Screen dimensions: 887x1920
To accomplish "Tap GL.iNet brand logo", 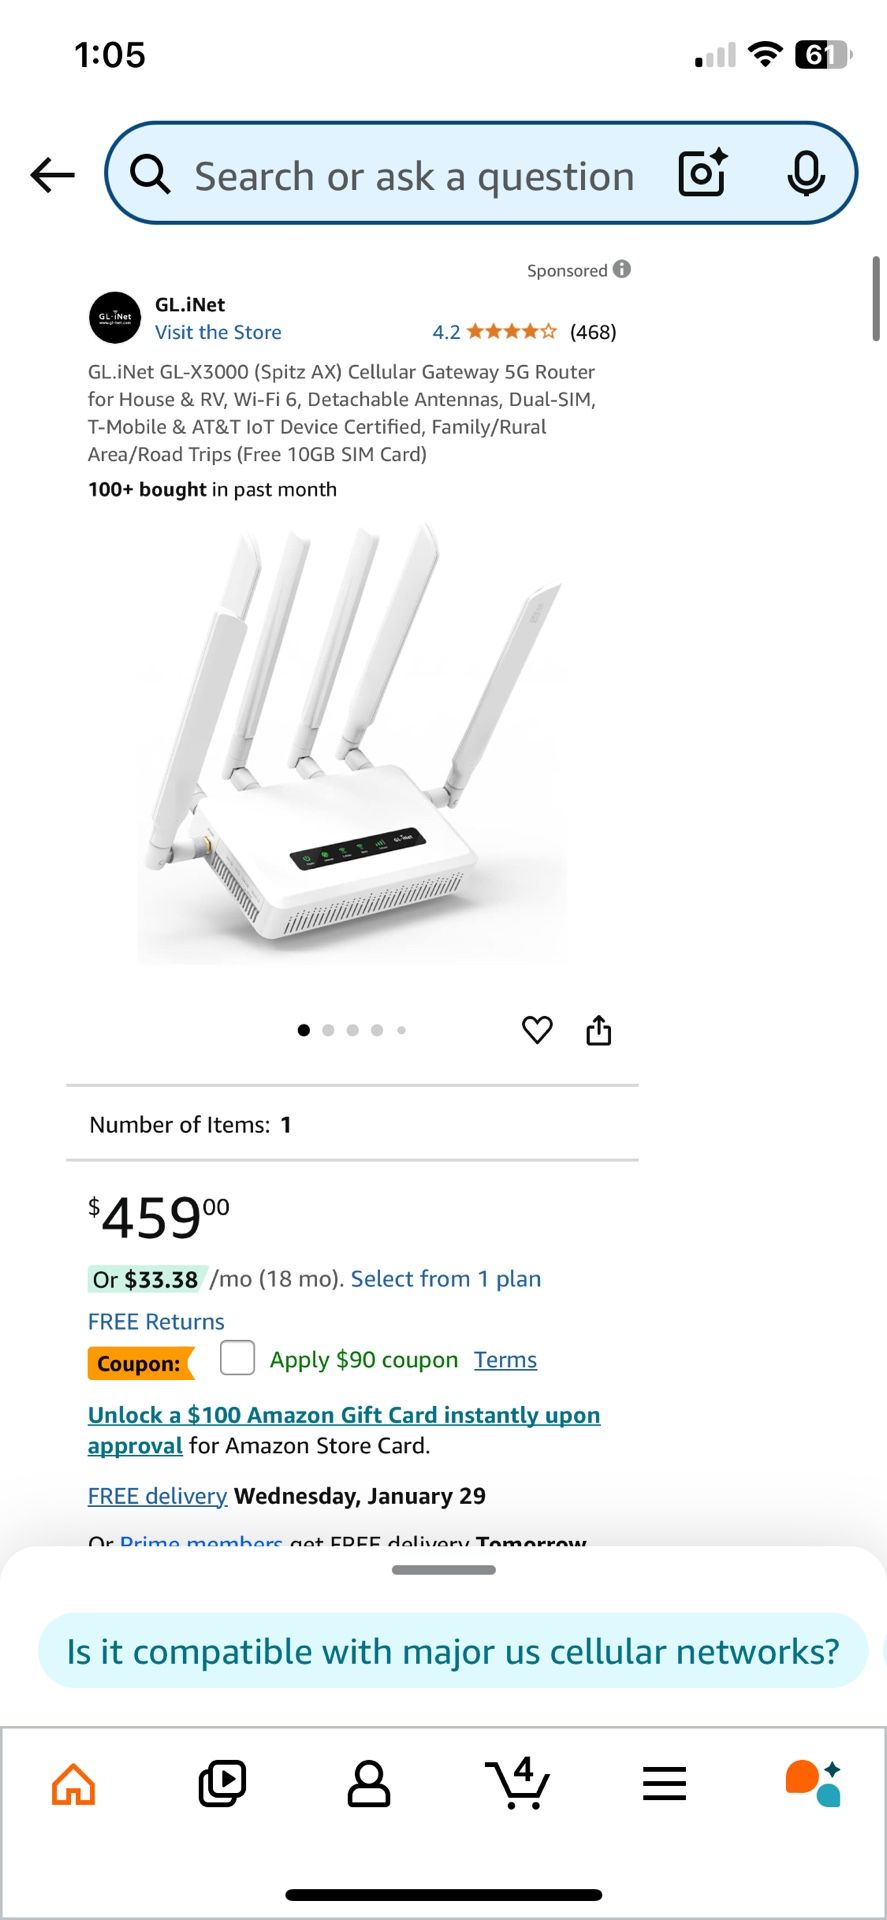I will [x=115, y=318].
